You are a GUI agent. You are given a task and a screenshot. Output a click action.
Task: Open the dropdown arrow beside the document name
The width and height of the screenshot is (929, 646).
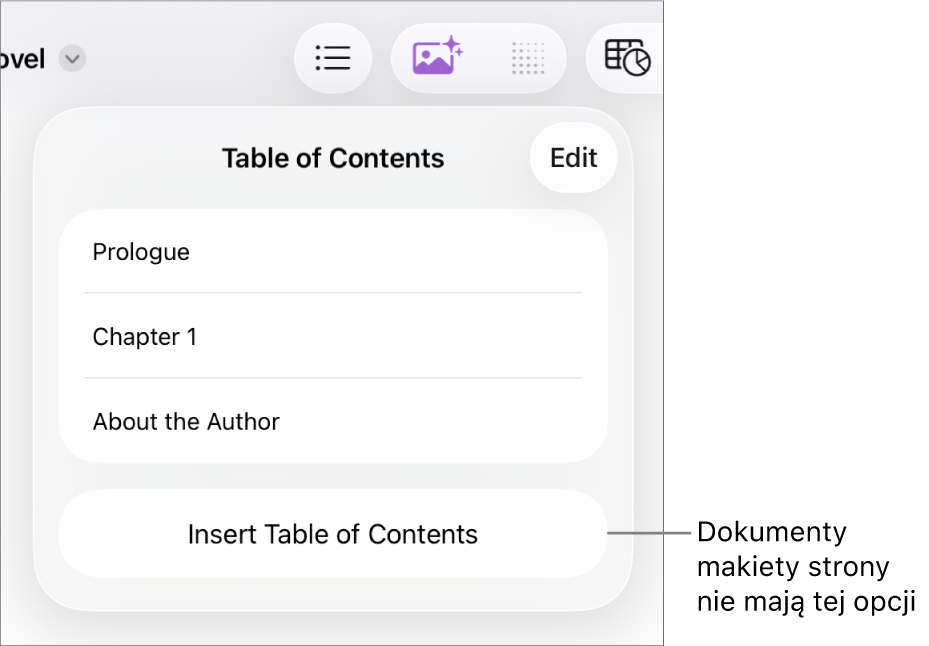(x=72, y=59)
